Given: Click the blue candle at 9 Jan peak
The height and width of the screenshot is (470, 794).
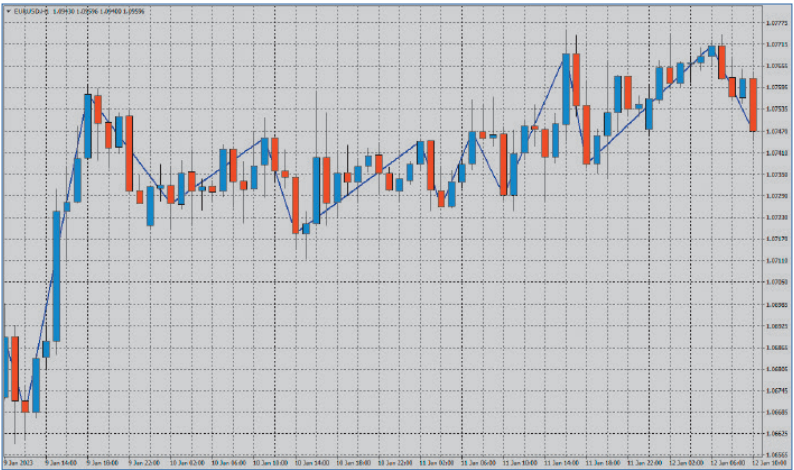Looking at the screenshot, I should pyautogui.click(x=88, y=125).
